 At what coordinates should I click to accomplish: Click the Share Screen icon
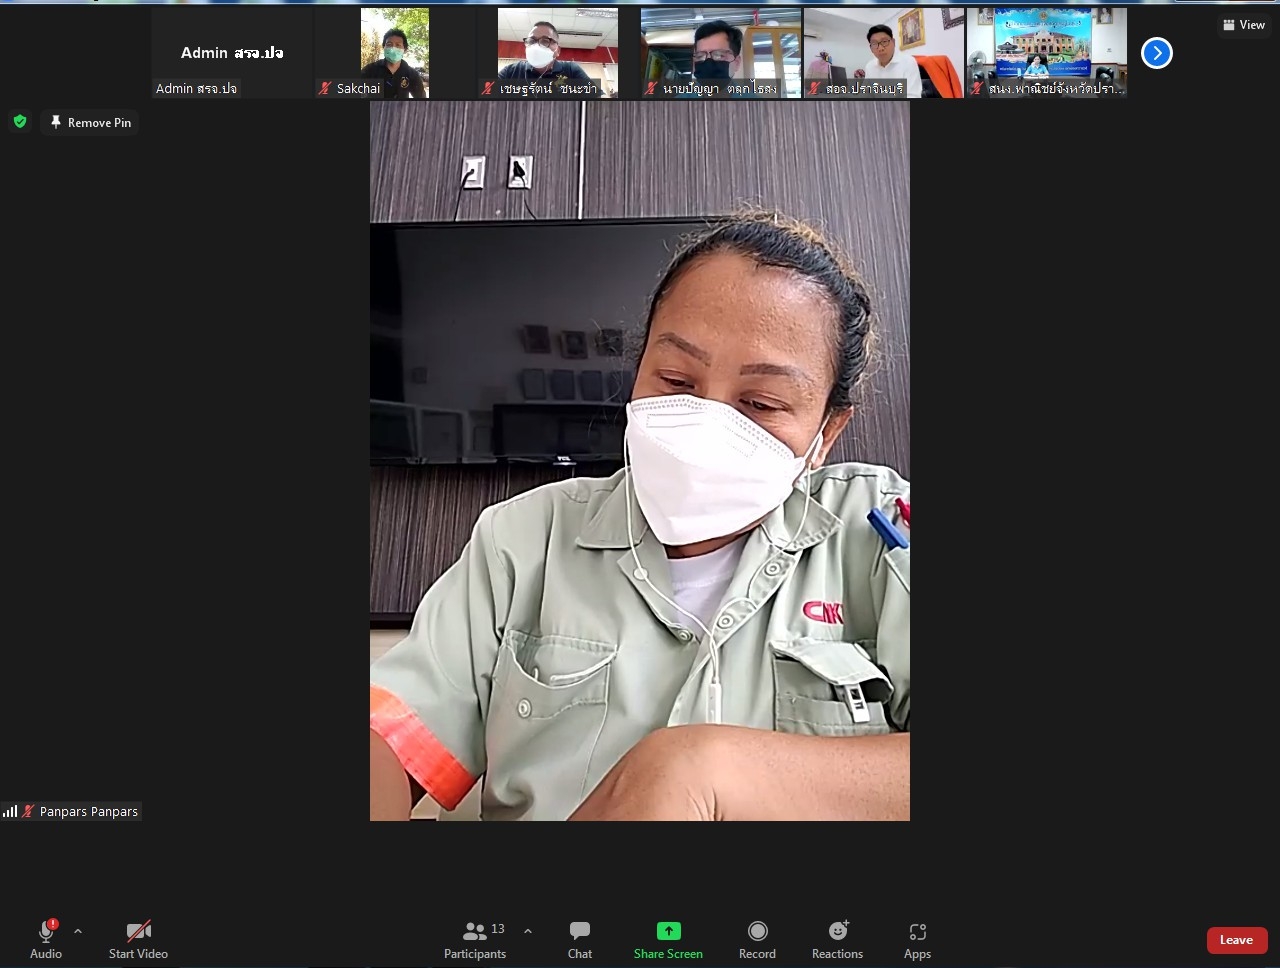(x=668, y=931)
